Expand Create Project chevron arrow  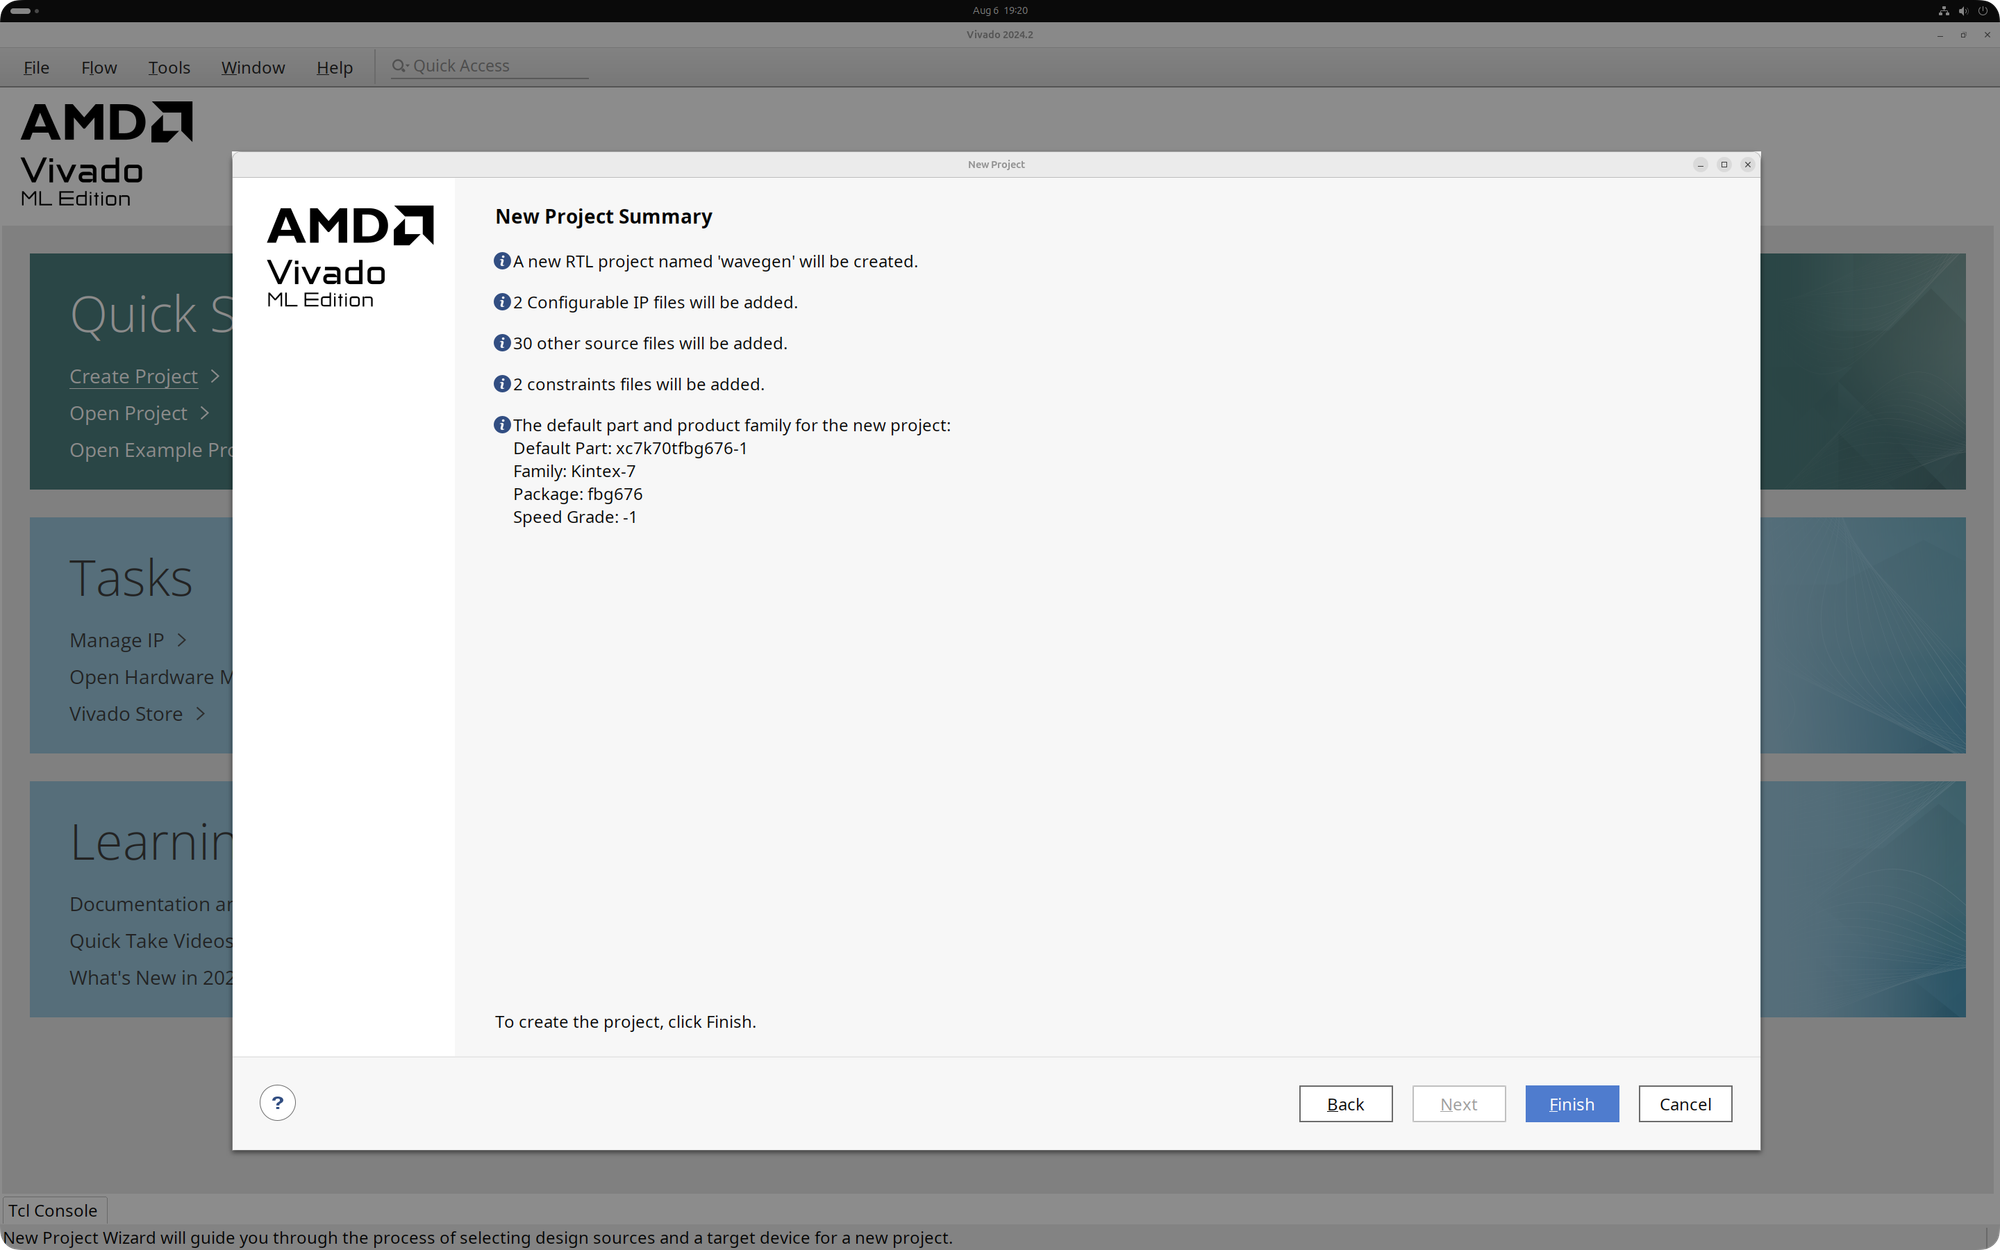pos(215,377)
